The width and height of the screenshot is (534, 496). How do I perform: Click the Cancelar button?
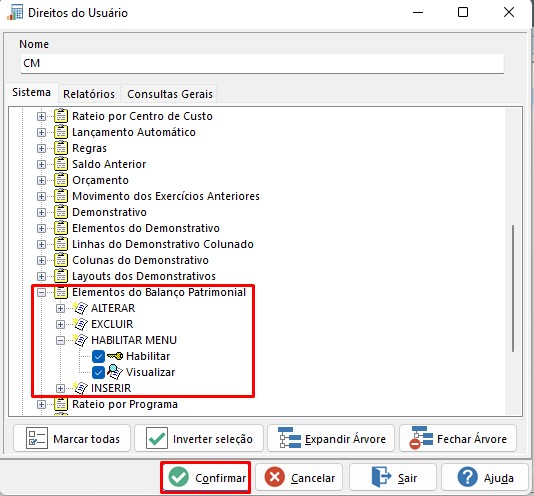(299, 478)
